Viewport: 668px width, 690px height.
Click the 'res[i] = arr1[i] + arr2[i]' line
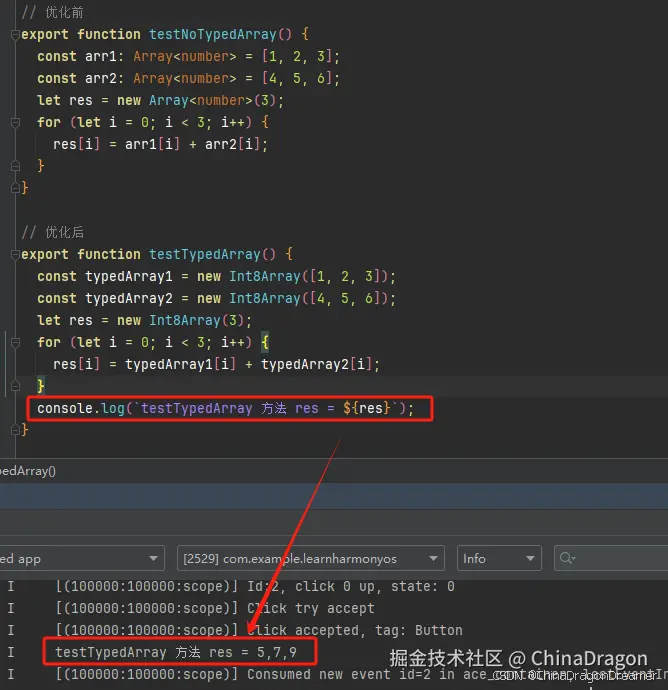coord(160,144)
